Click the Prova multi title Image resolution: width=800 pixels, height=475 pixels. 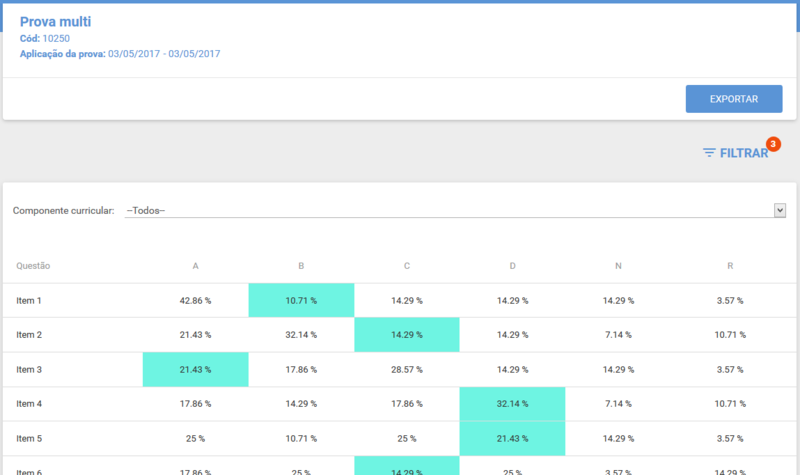(56, 21)
